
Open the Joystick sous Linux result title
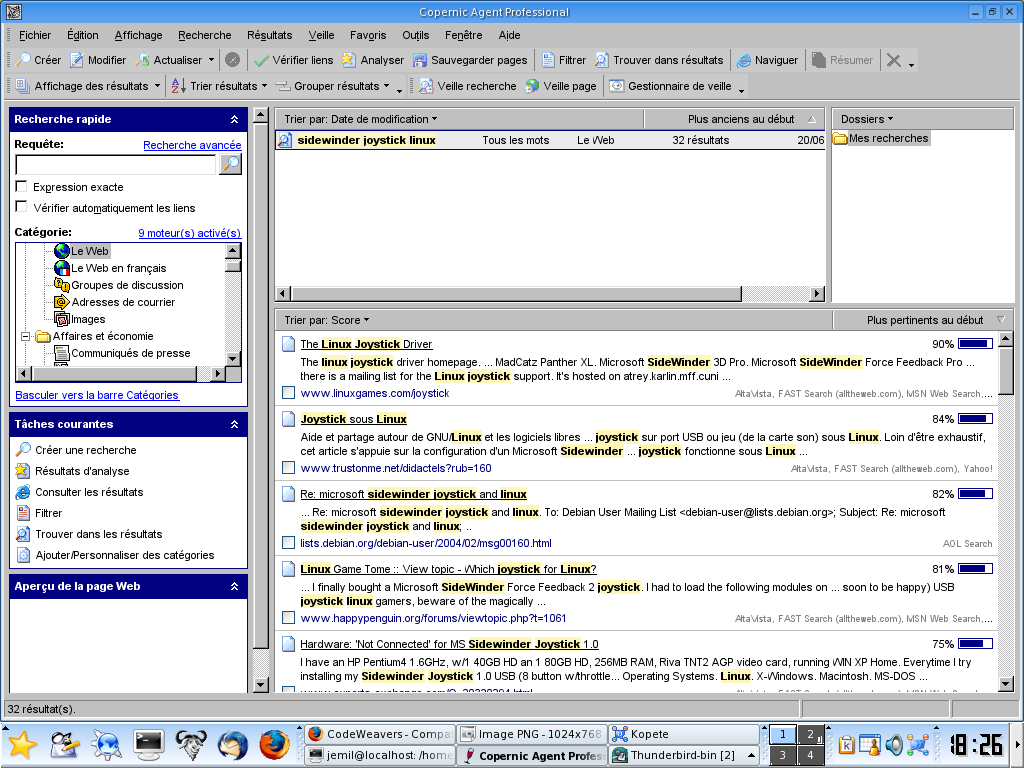pyautogui.click(x=353, y=419)
